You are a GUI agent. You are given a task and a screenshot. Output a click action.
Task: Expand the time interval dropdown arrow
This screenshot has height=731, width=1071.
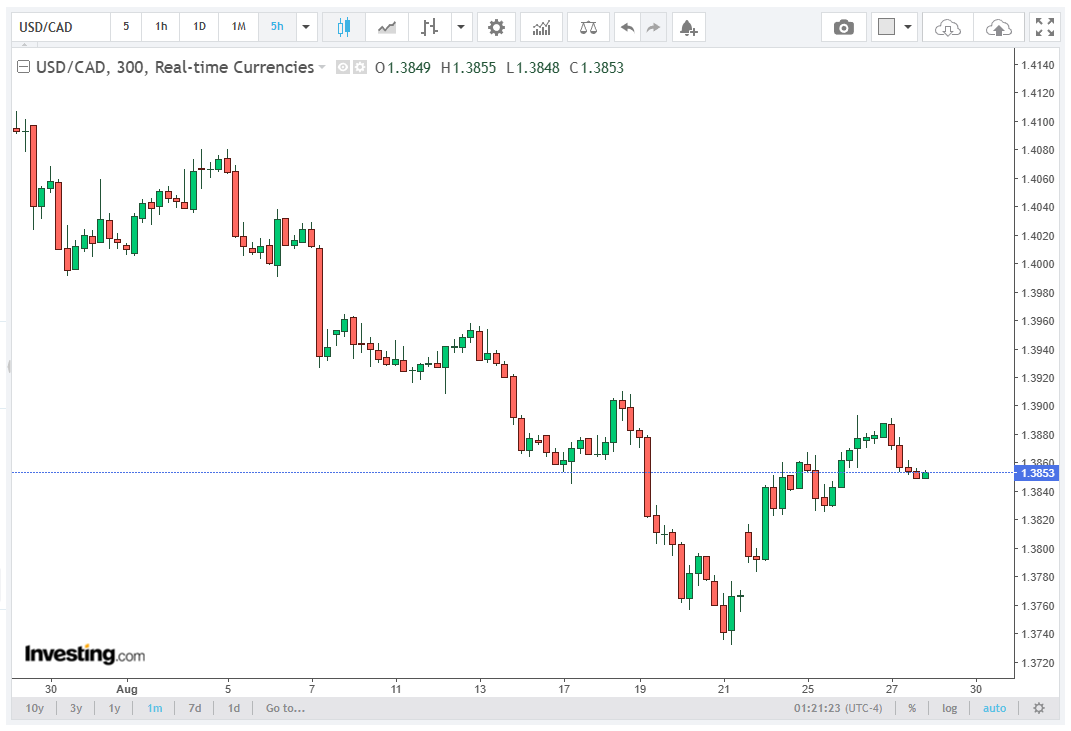click(306, 27)
